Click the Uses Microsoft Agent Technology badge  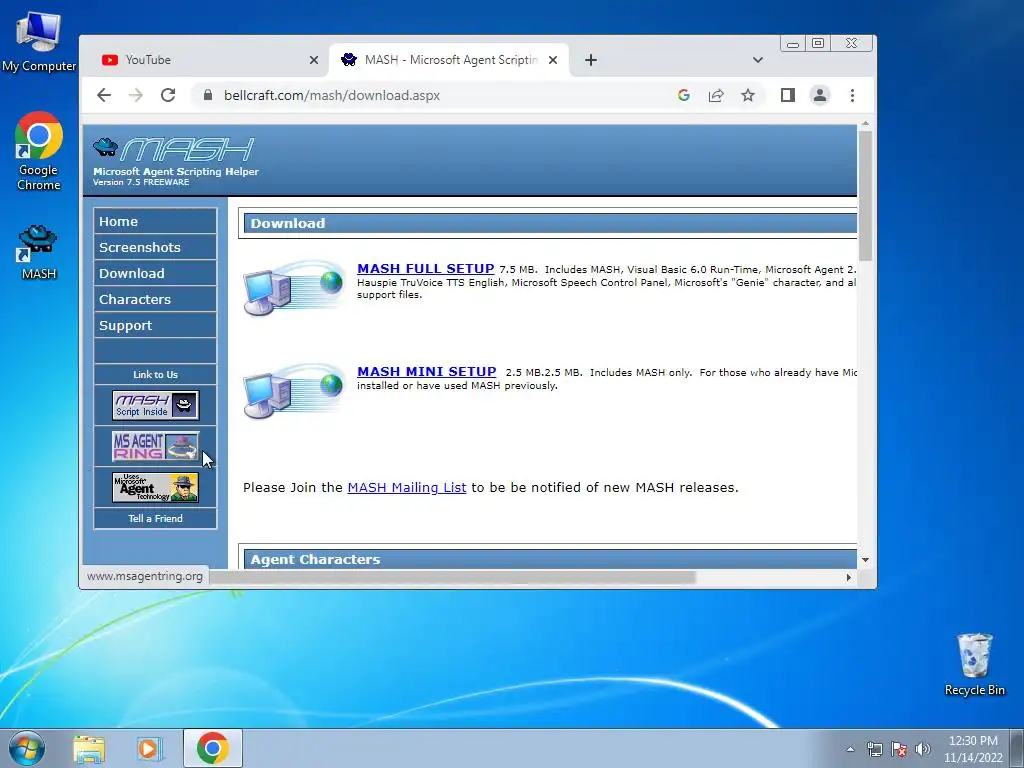(155, 487)
